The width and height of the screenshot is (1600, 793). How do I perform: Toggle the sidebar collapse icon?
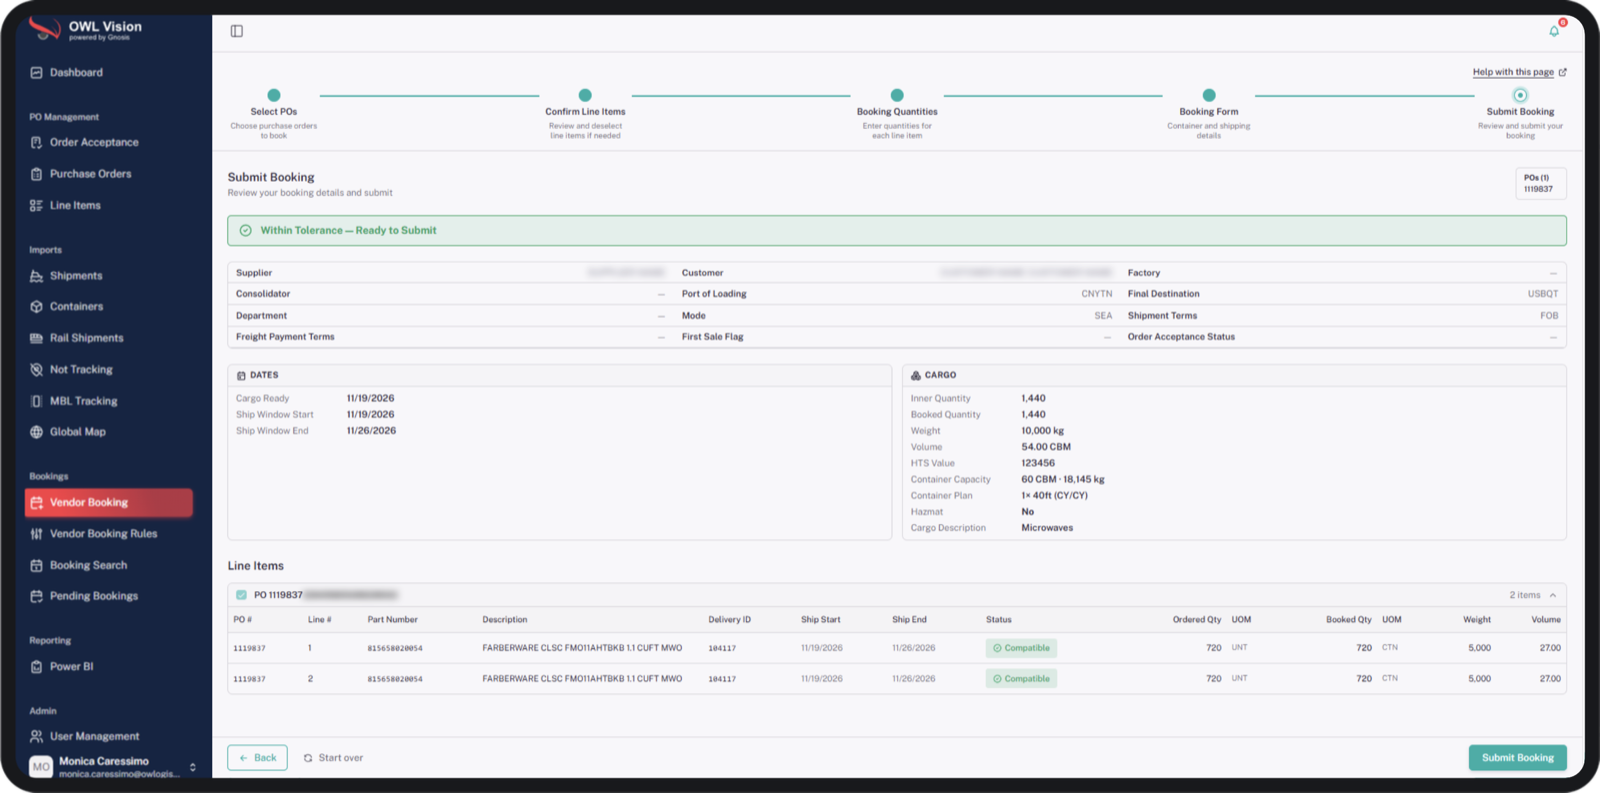(x=237, y=31)
